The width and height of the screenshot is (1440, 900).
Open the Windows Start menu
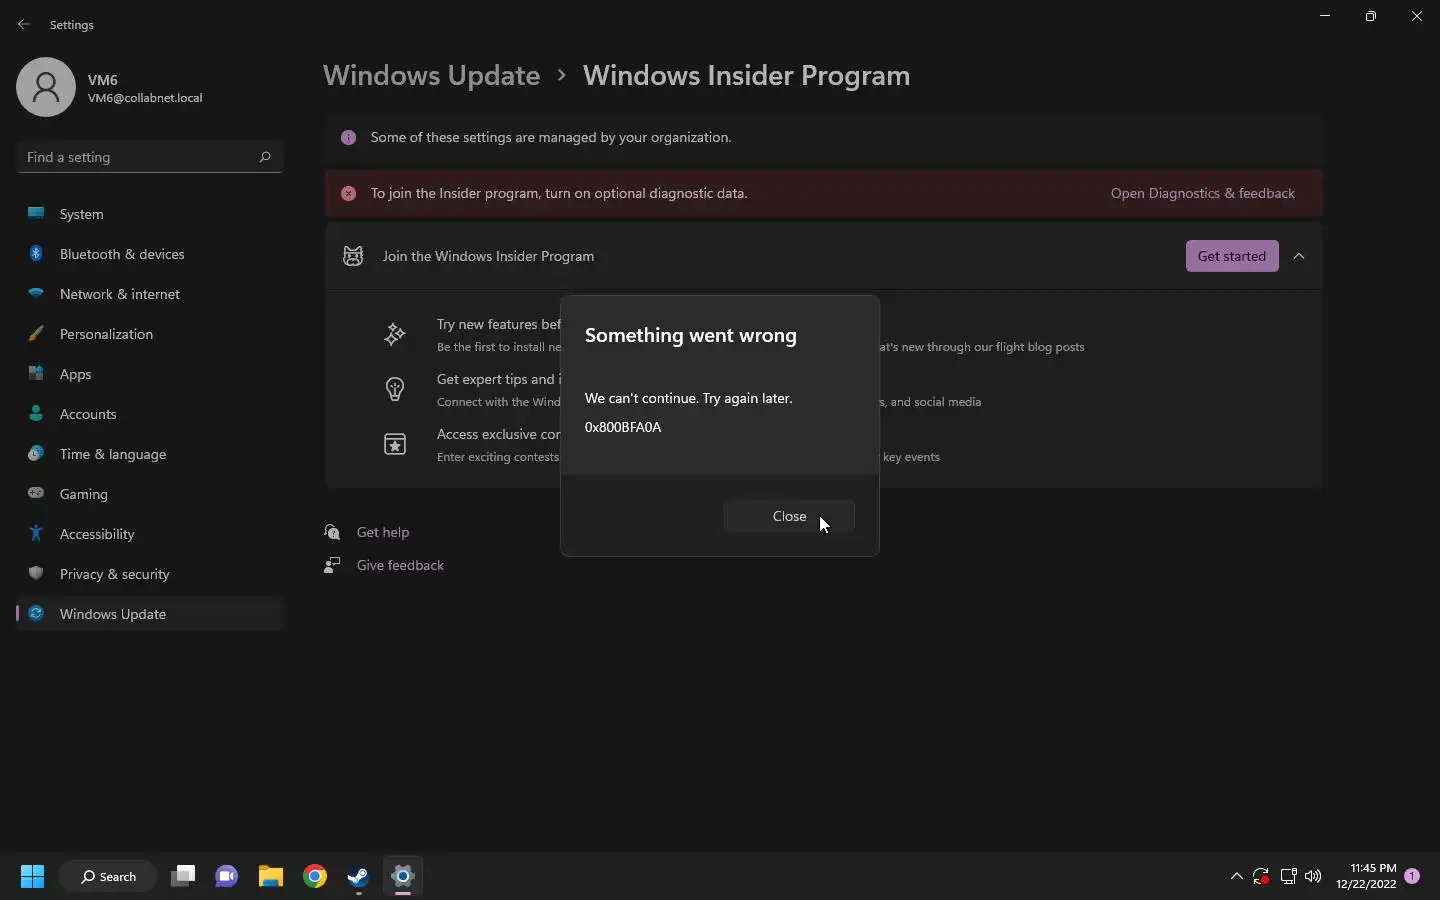[32, 877]
